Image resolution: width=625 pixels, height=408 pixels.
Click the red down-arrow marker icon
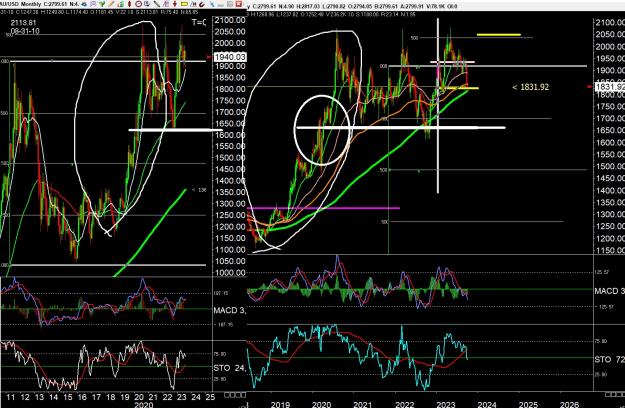tap(175, 4)
